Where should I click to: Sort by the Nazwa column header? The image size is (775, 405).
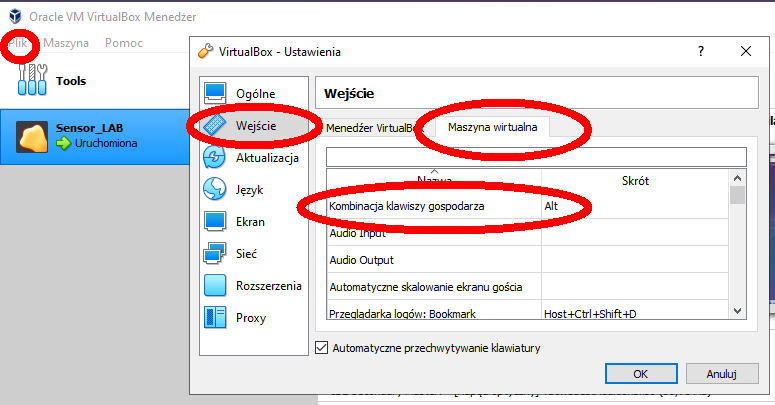click(x=434, y=180)
